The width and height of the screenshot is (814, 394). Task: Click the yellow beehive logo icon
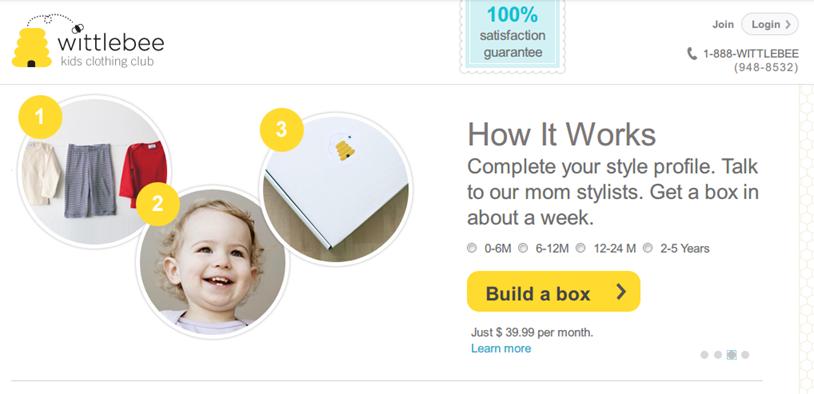32,48
